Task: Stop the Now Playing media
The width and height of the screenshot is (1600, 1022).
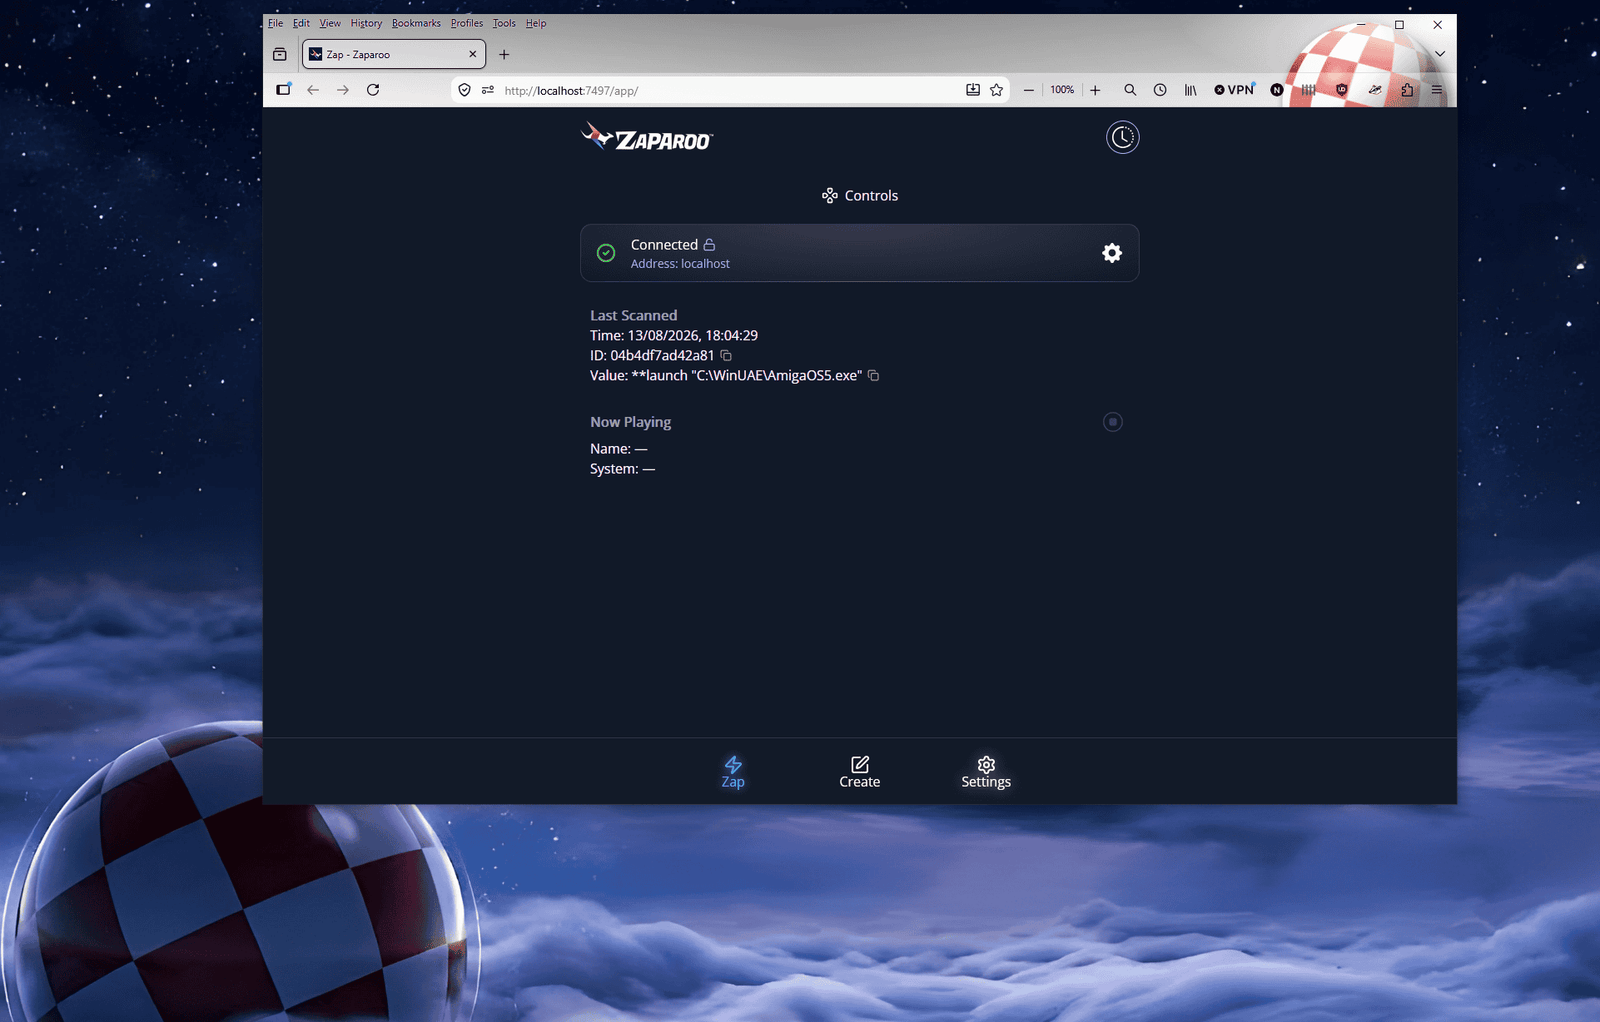Action: (x=1112, y=422)
